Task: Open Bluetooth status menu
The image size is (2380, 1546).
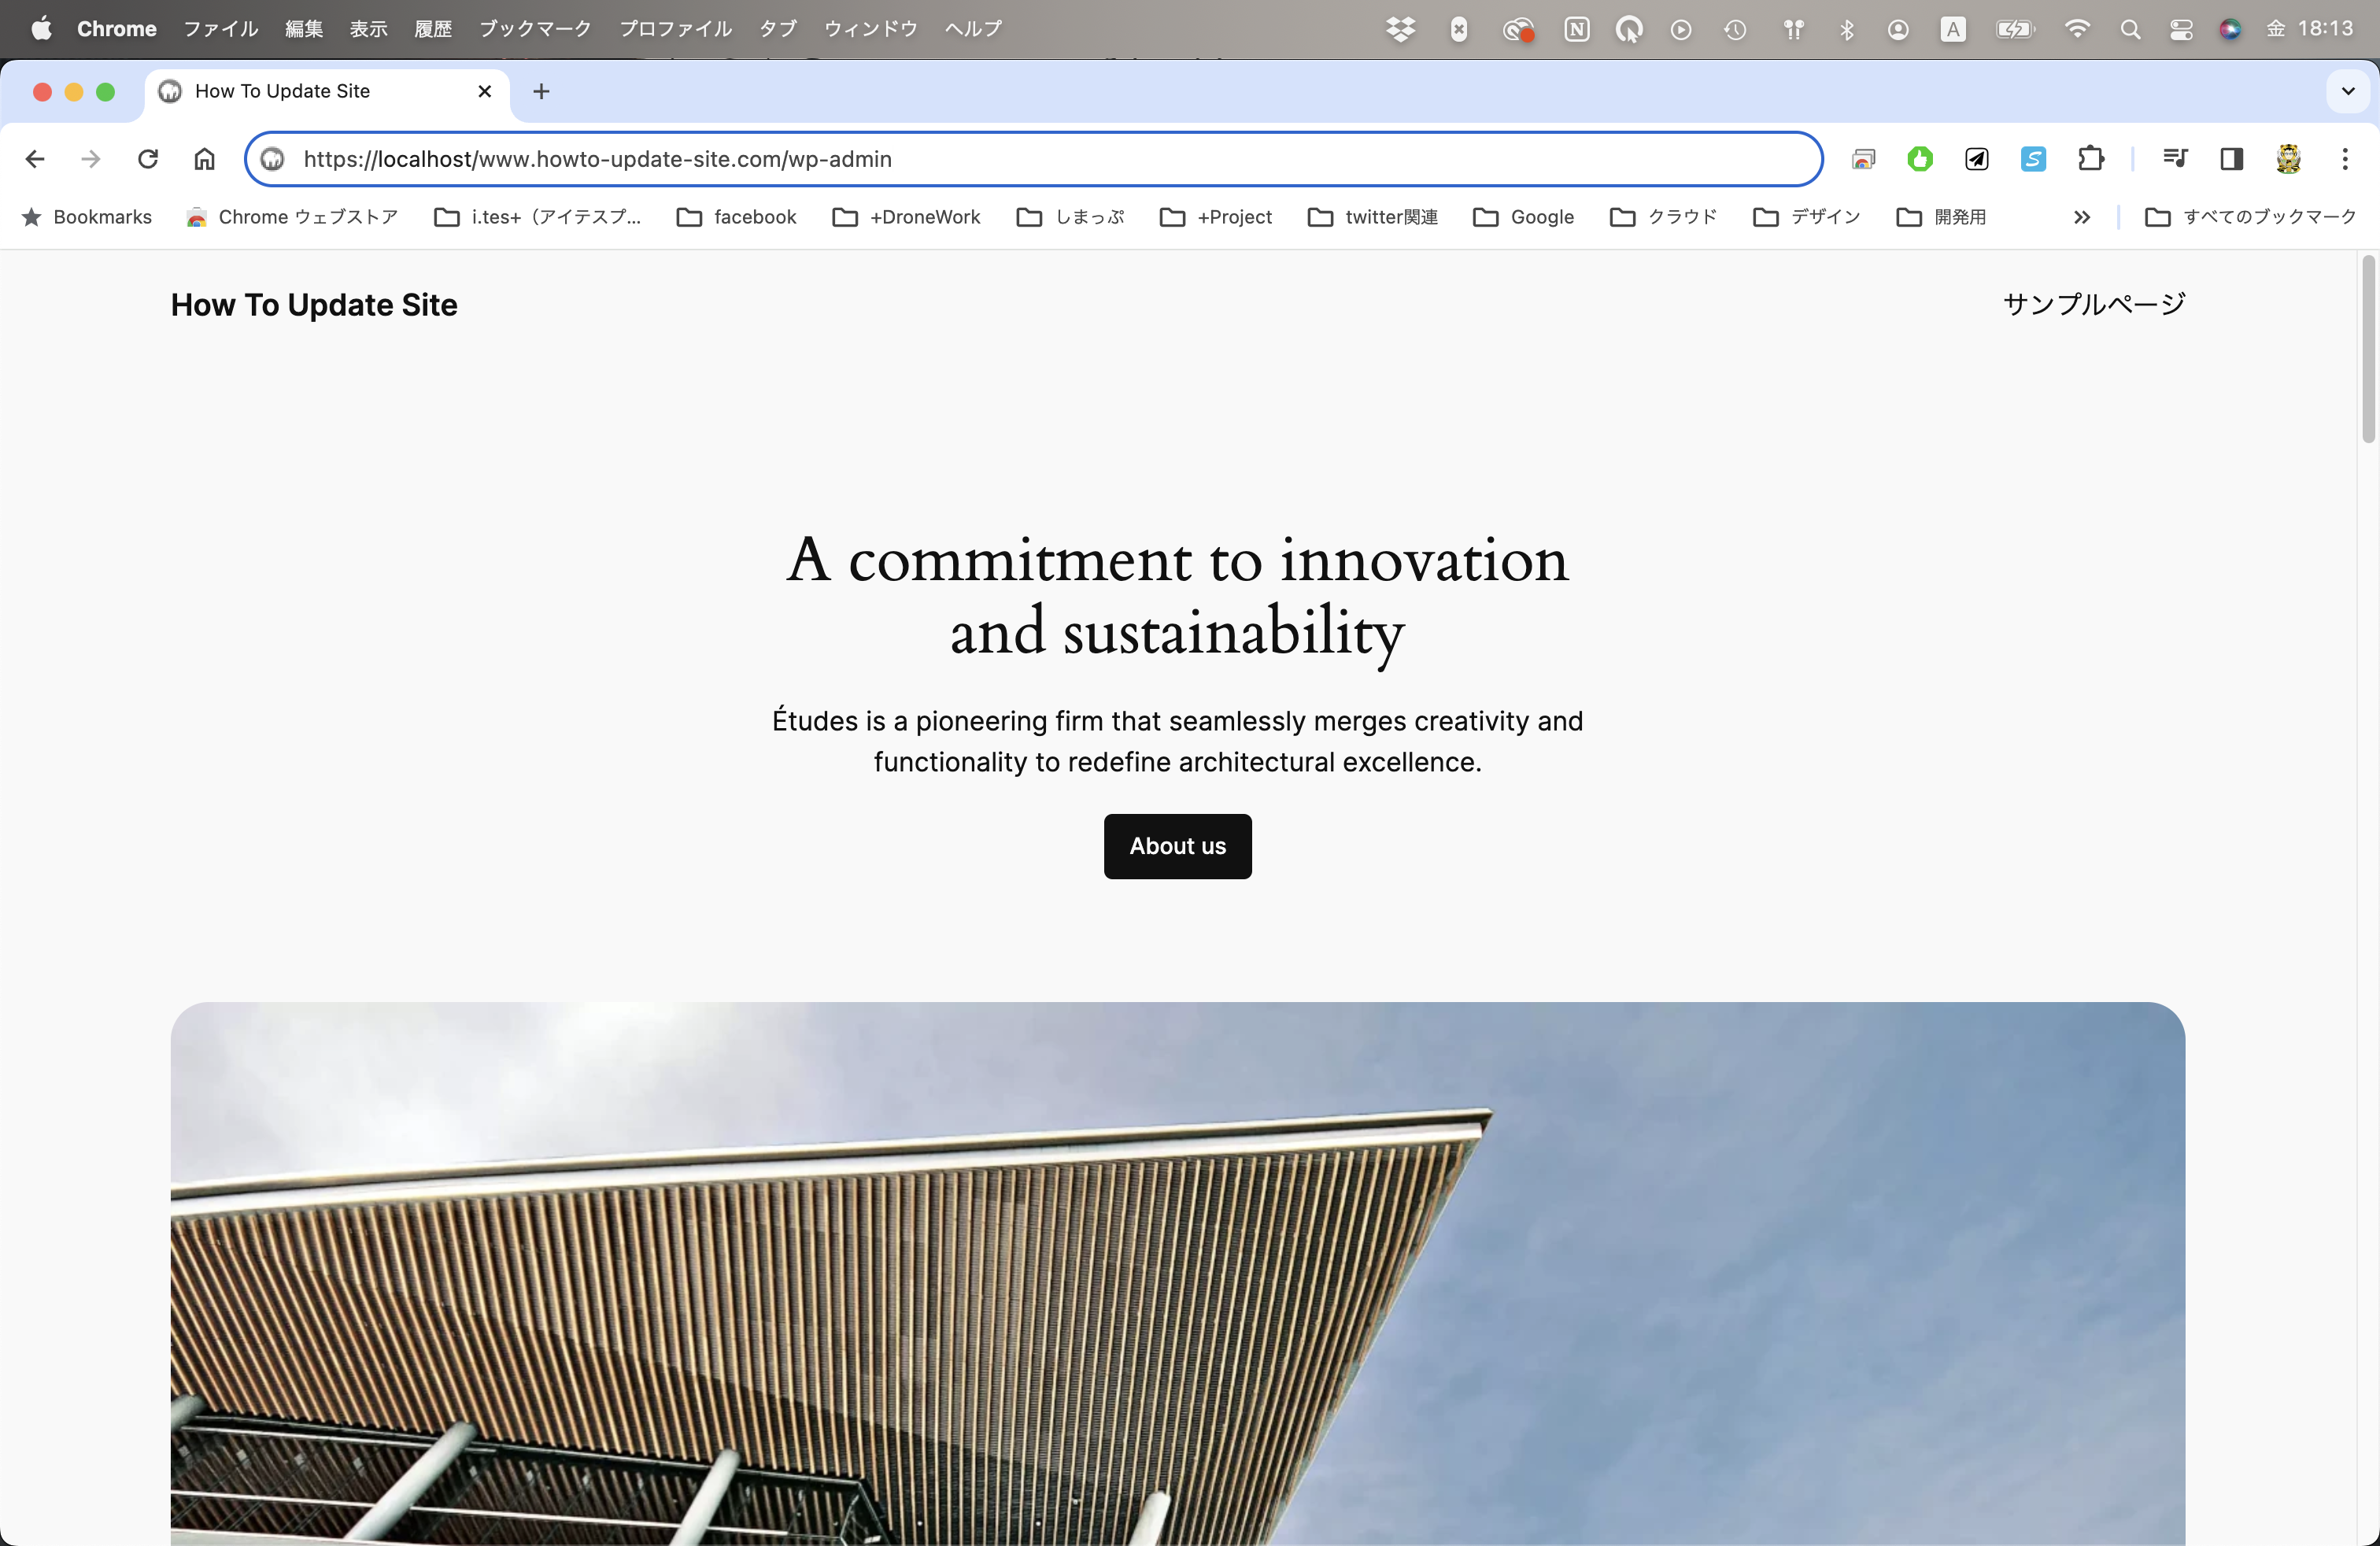Action: coord(1847,29)
